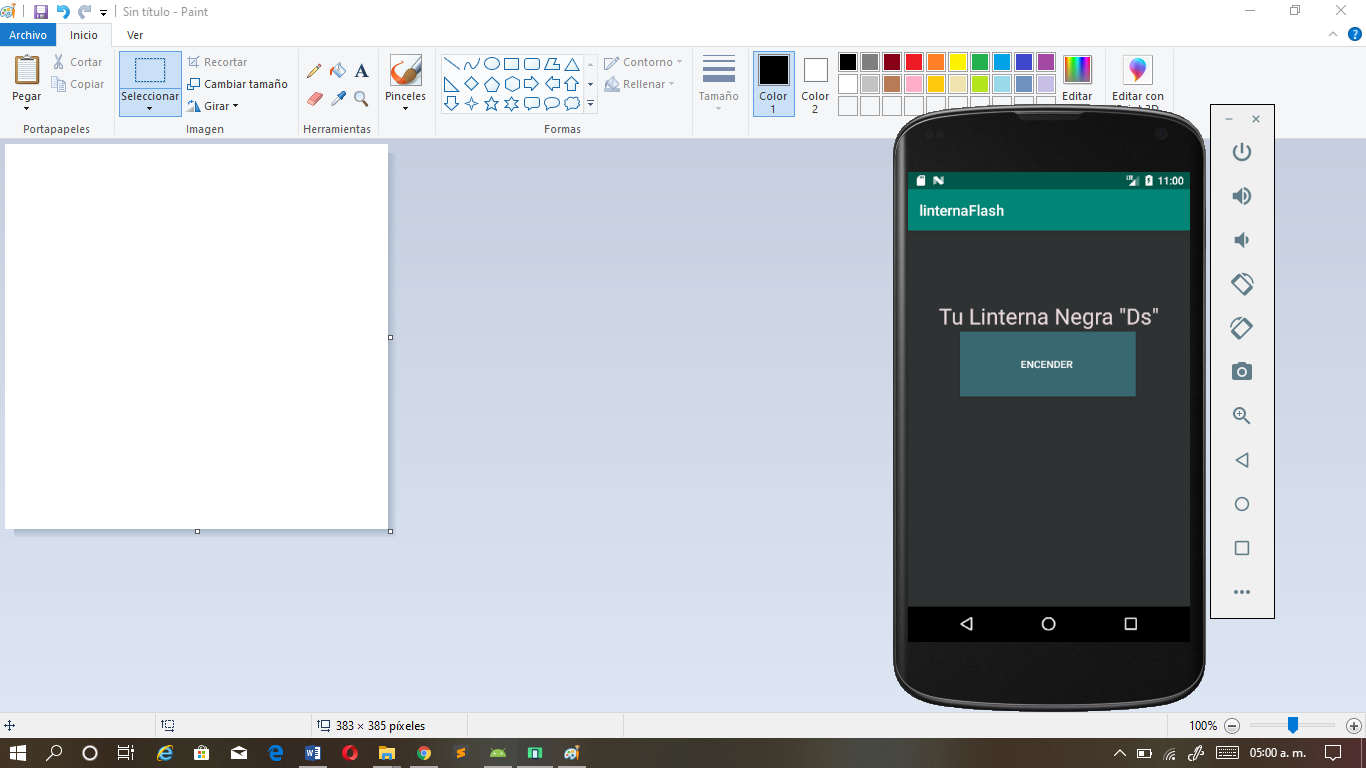Switch to the Ver tab
This screenshot has width=1366, height=768.
click(135, 35)
